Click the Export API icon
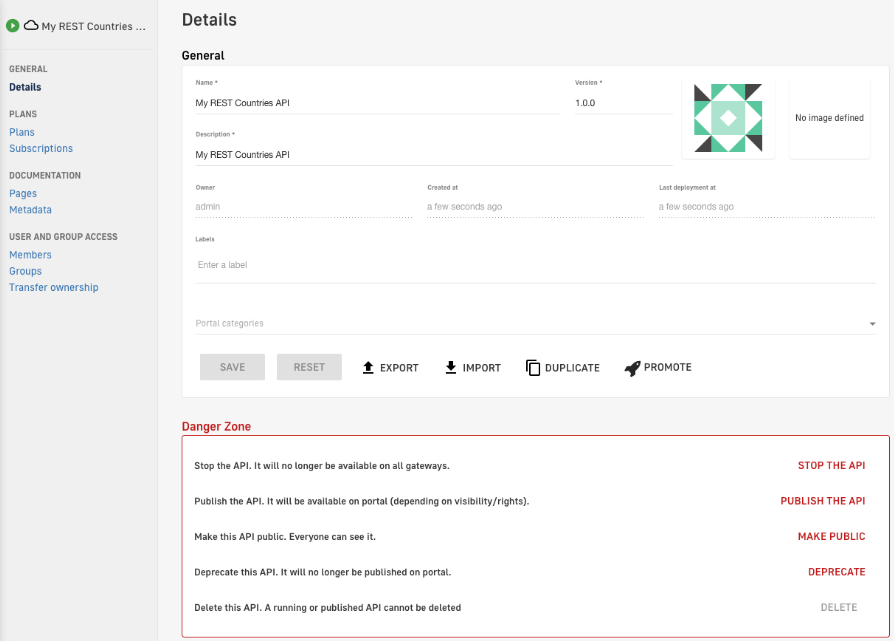The height and width of the screenshot is (641, 894). point(369,367)
